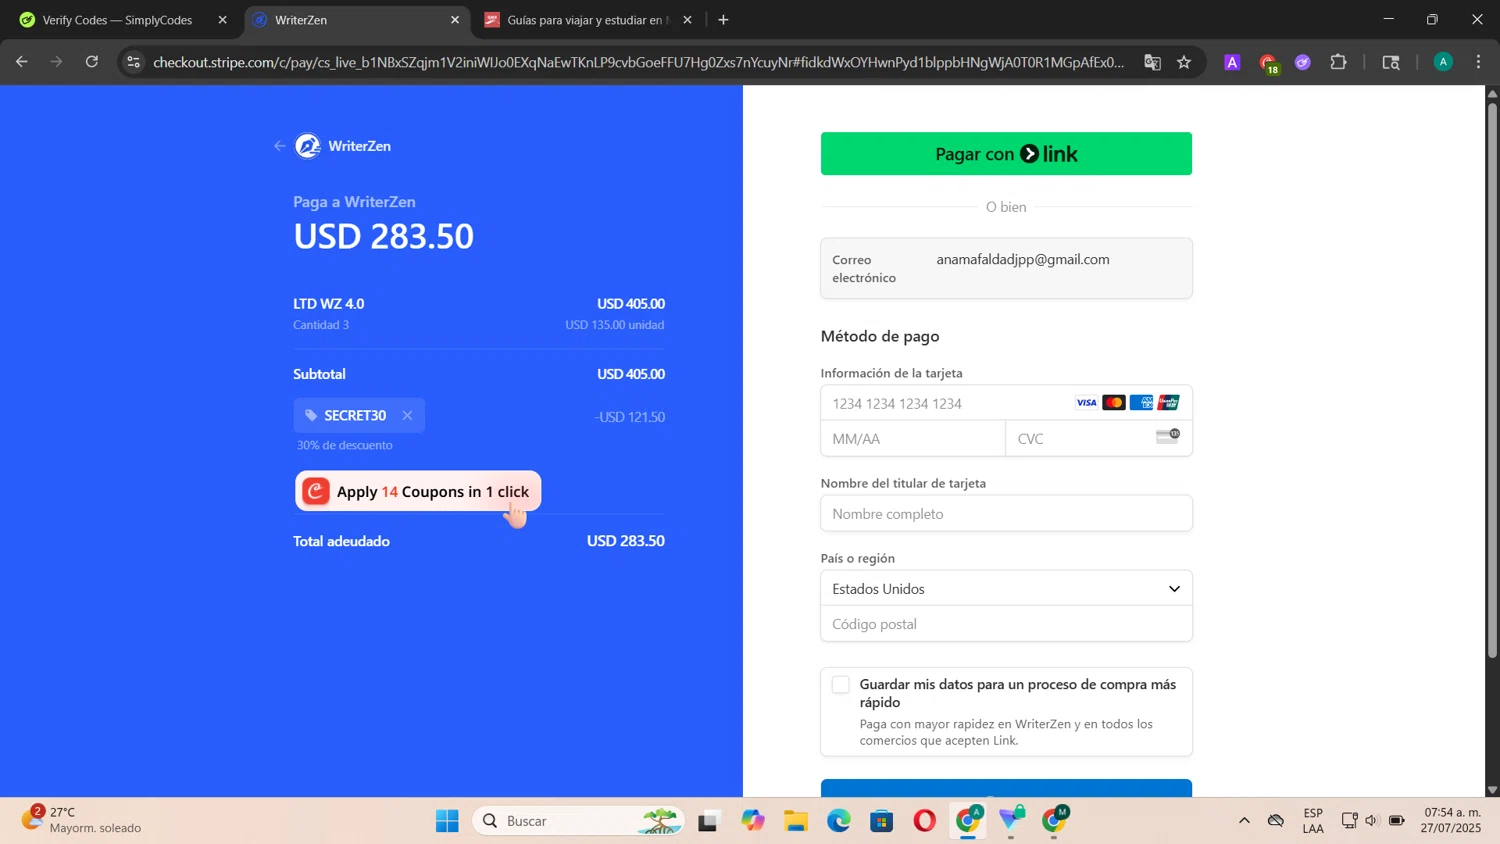Launch Microsoft Edge from taskbar
The image size is (1500, 844).
point(838,821)
